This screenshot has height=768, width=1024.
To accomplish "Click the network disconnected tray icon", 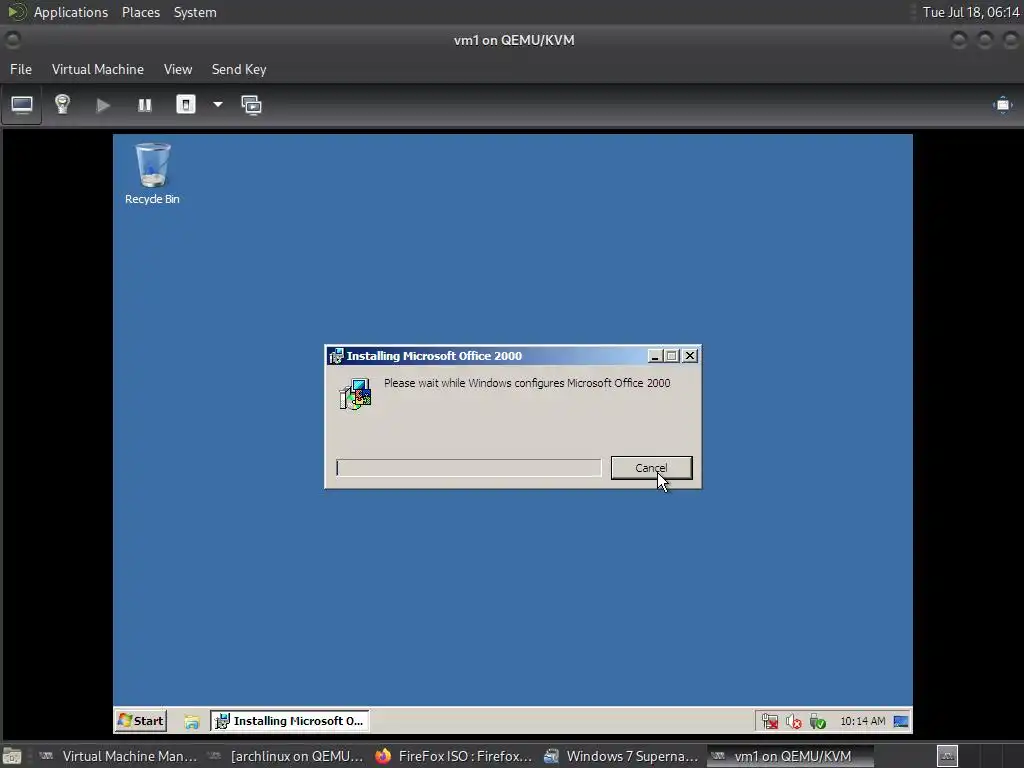I will [770, 722].
